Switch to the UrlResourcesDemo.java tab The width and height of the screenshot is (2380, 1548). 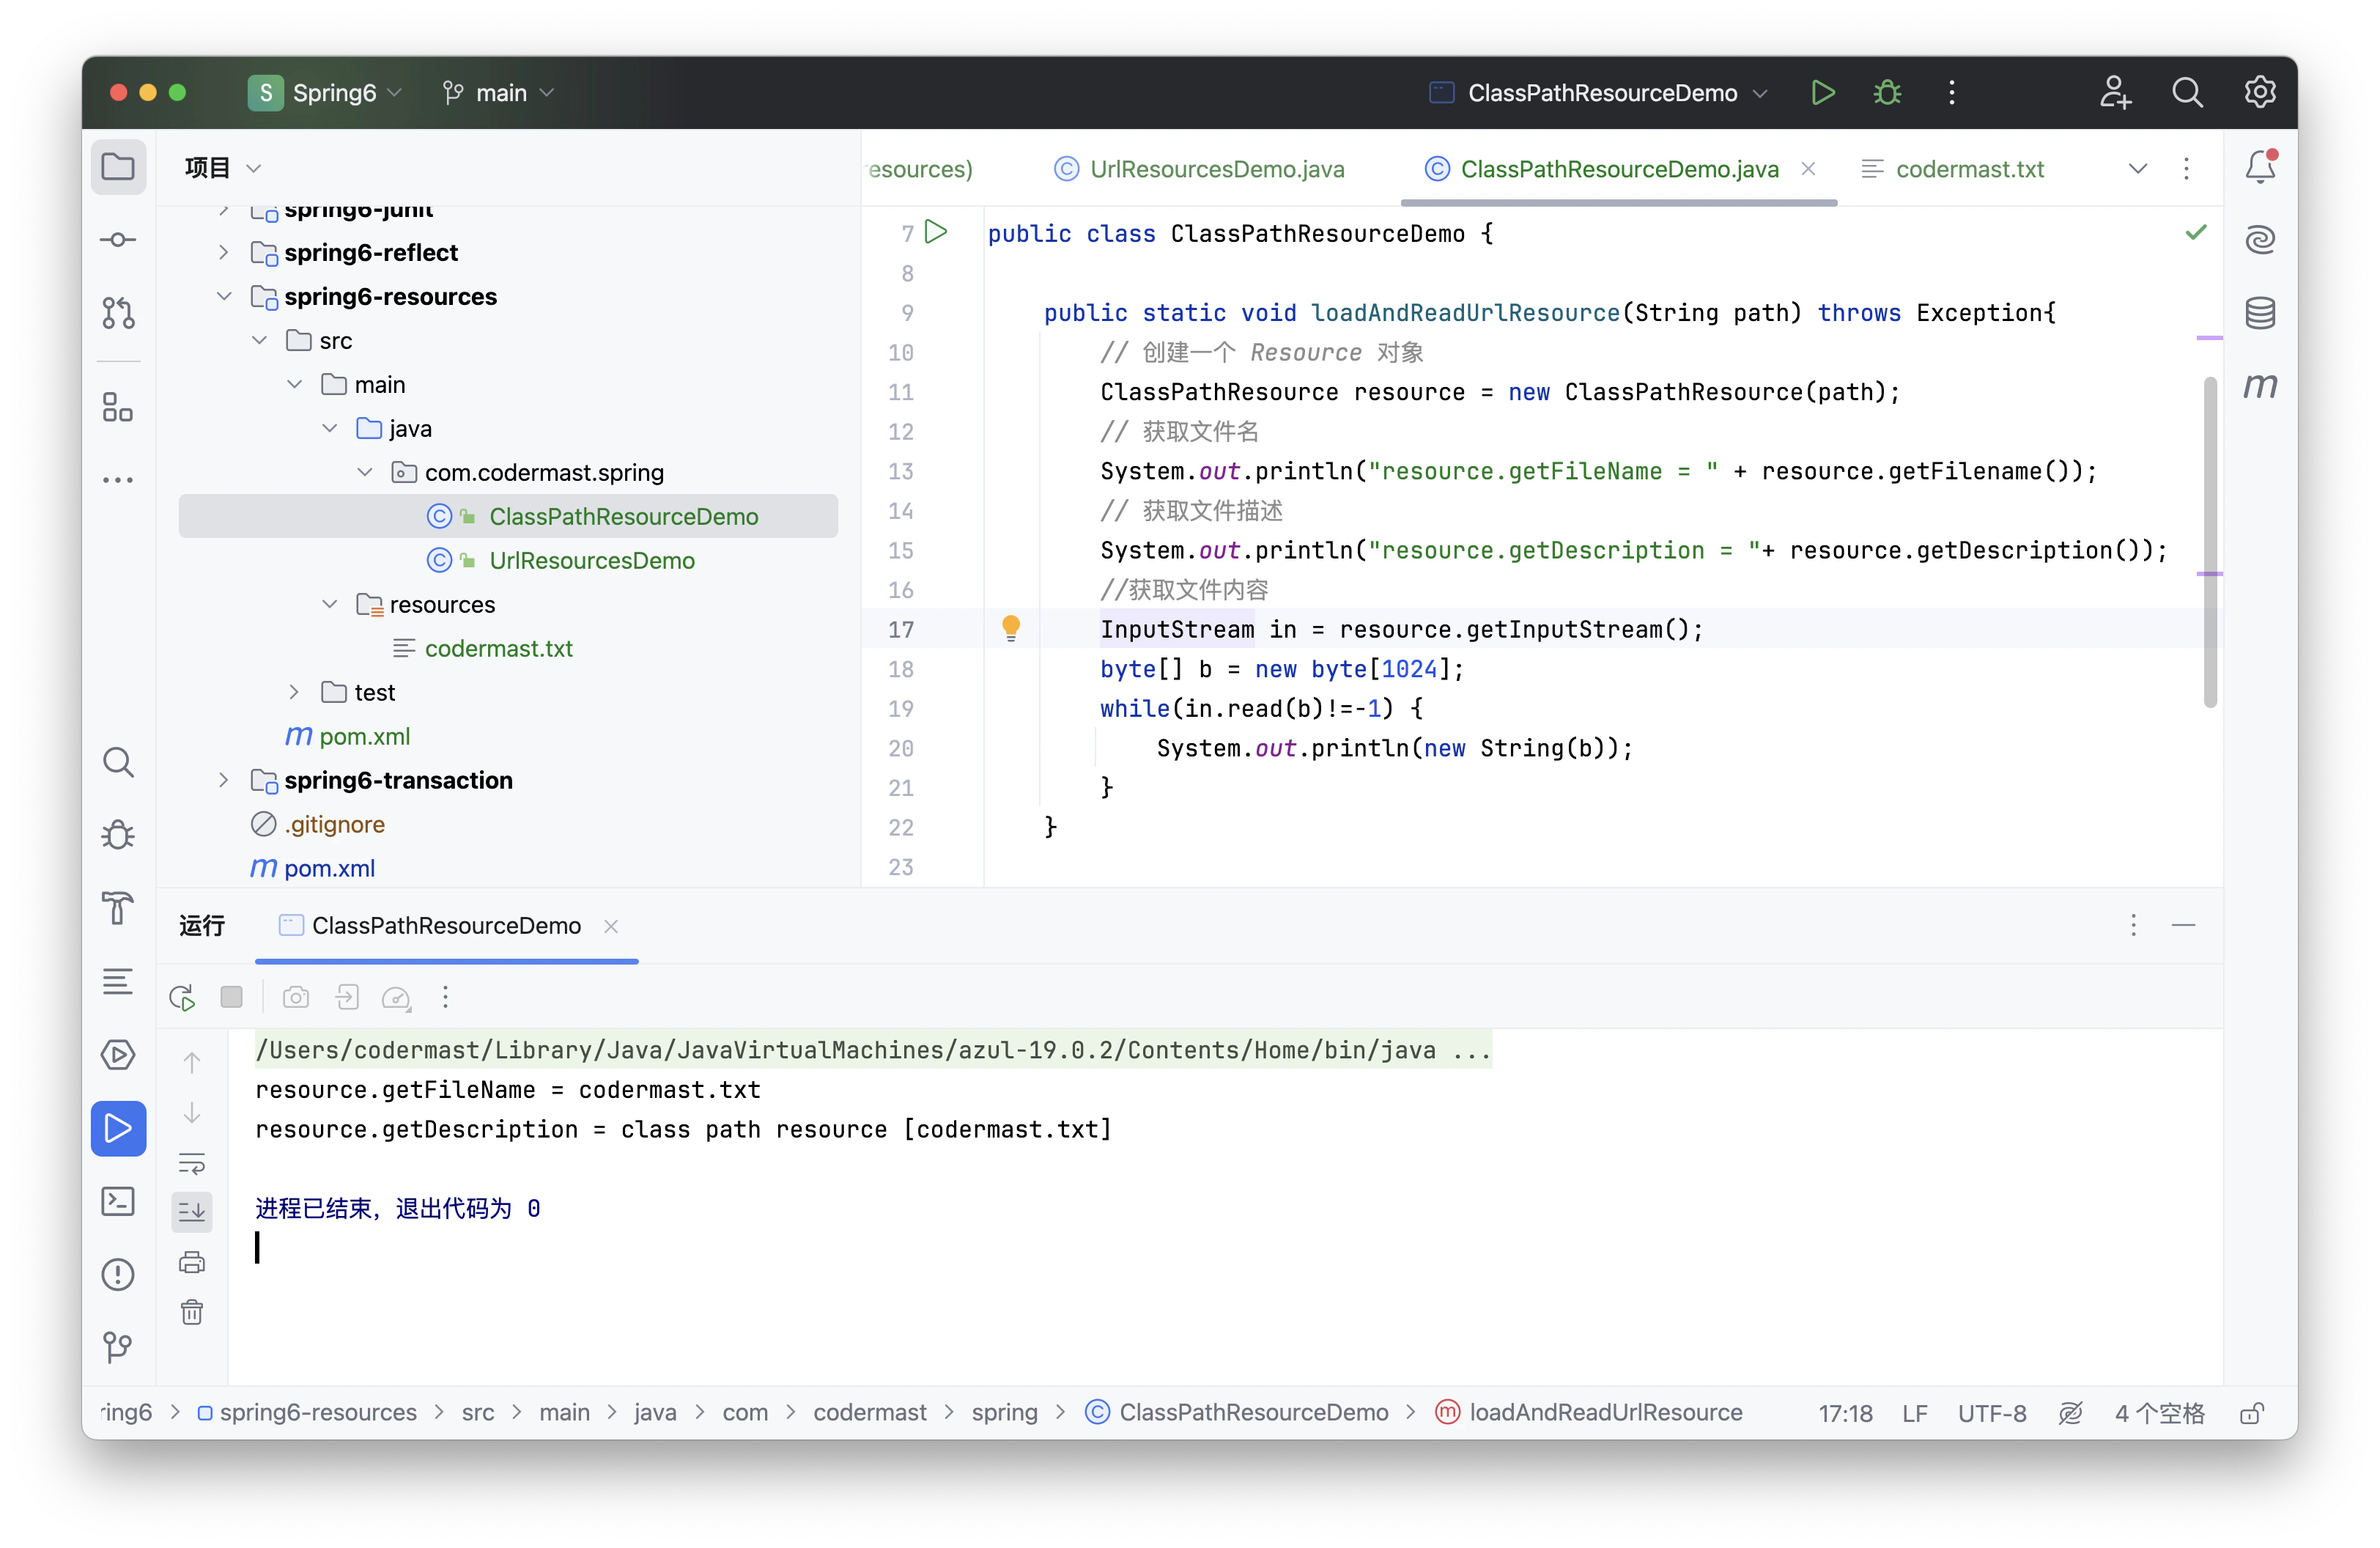coord(1216,169)
